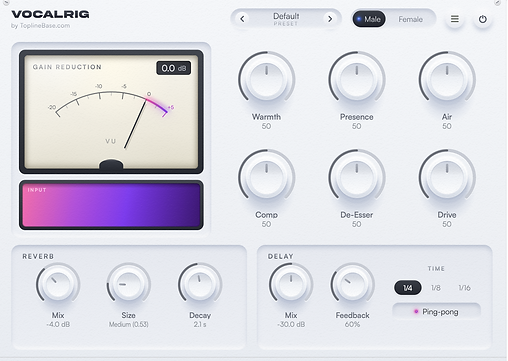Click the Presence value 50
Viewport: 508px width, 361px height.
coord(356,126)
